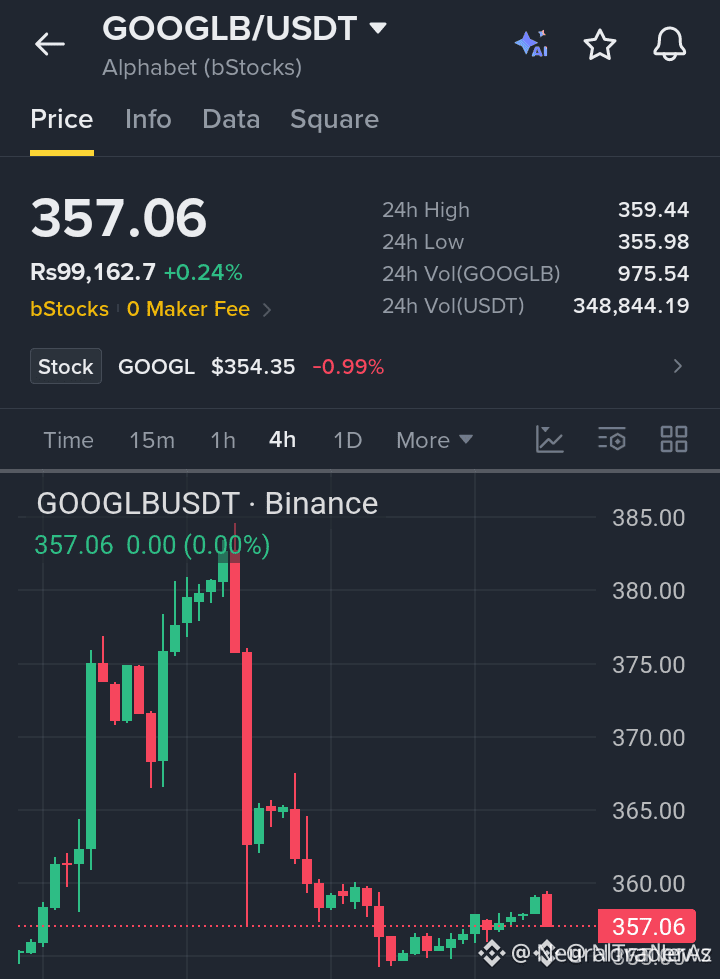The height and width of the screenshot is (979, 720).
Task: Open the four-square grid layout icon
Action: click(674, 439)
